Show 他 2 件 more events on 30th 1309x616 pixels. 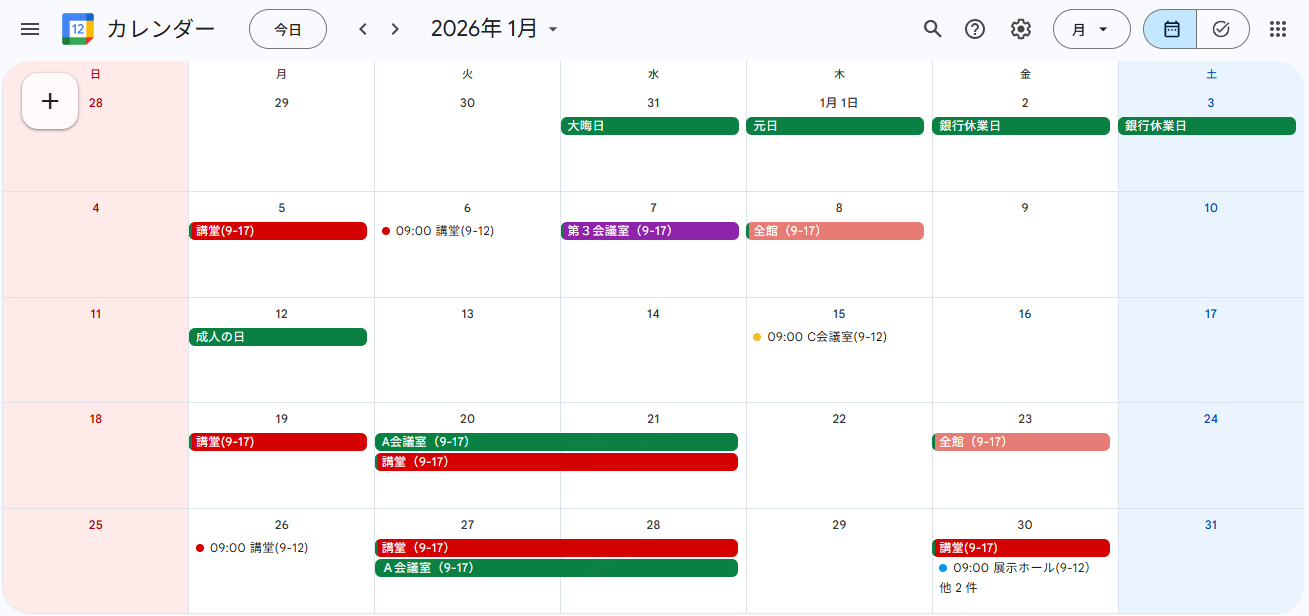tap(957, 588)
